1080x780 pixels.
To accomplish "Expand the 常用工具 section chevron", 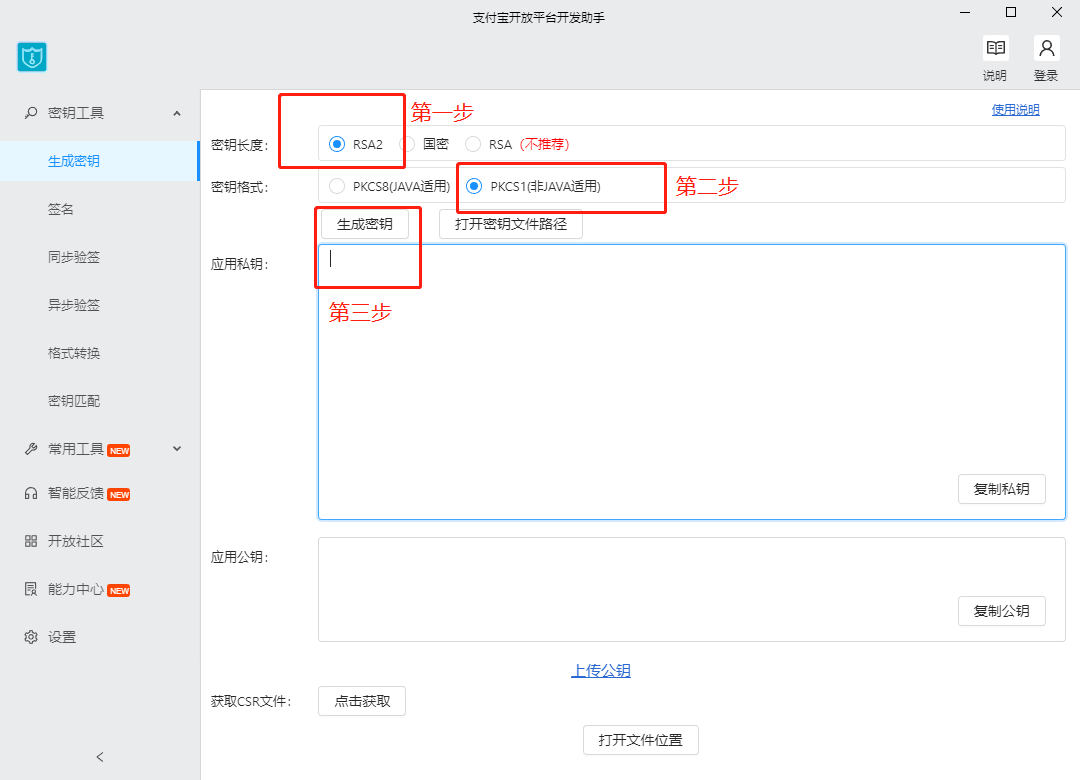I will (x=177, y=449).
